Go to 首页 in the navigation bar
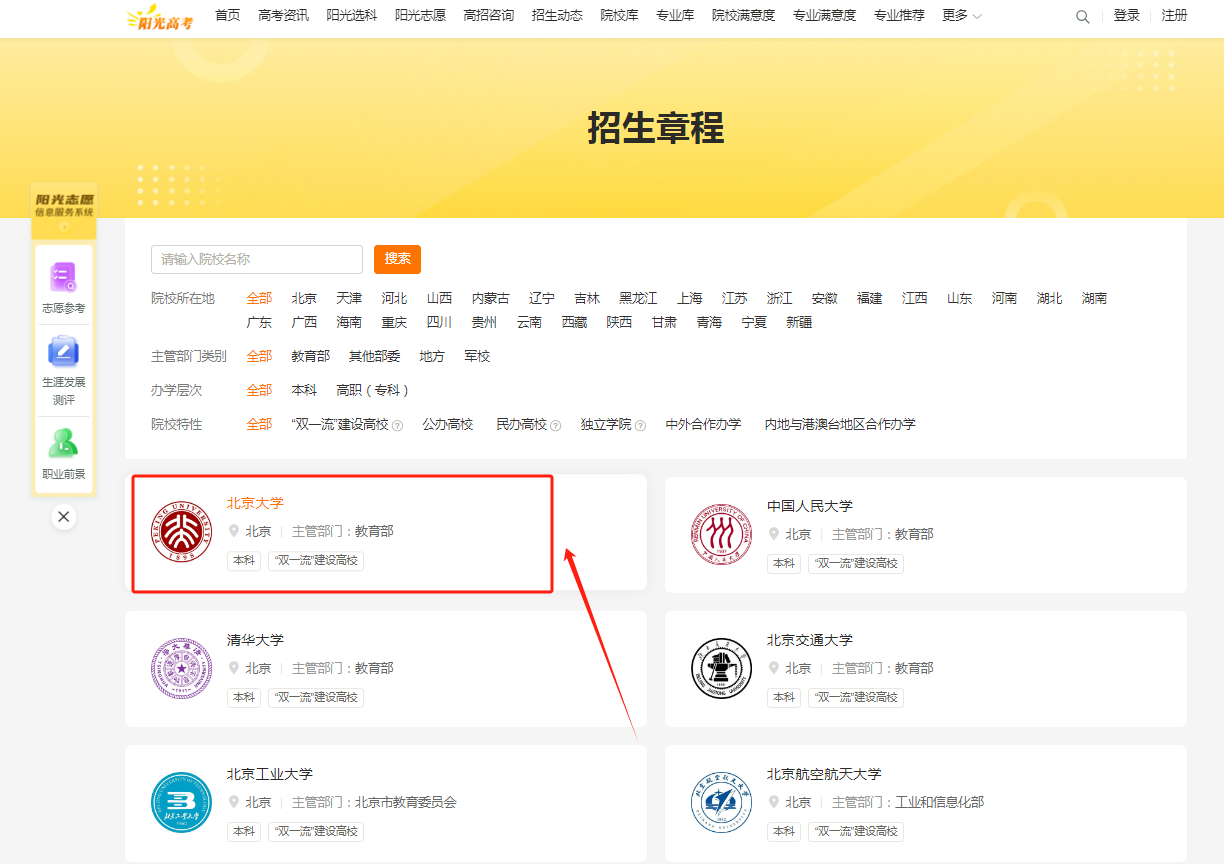The image size is (1224, 864). click(228, 15)
